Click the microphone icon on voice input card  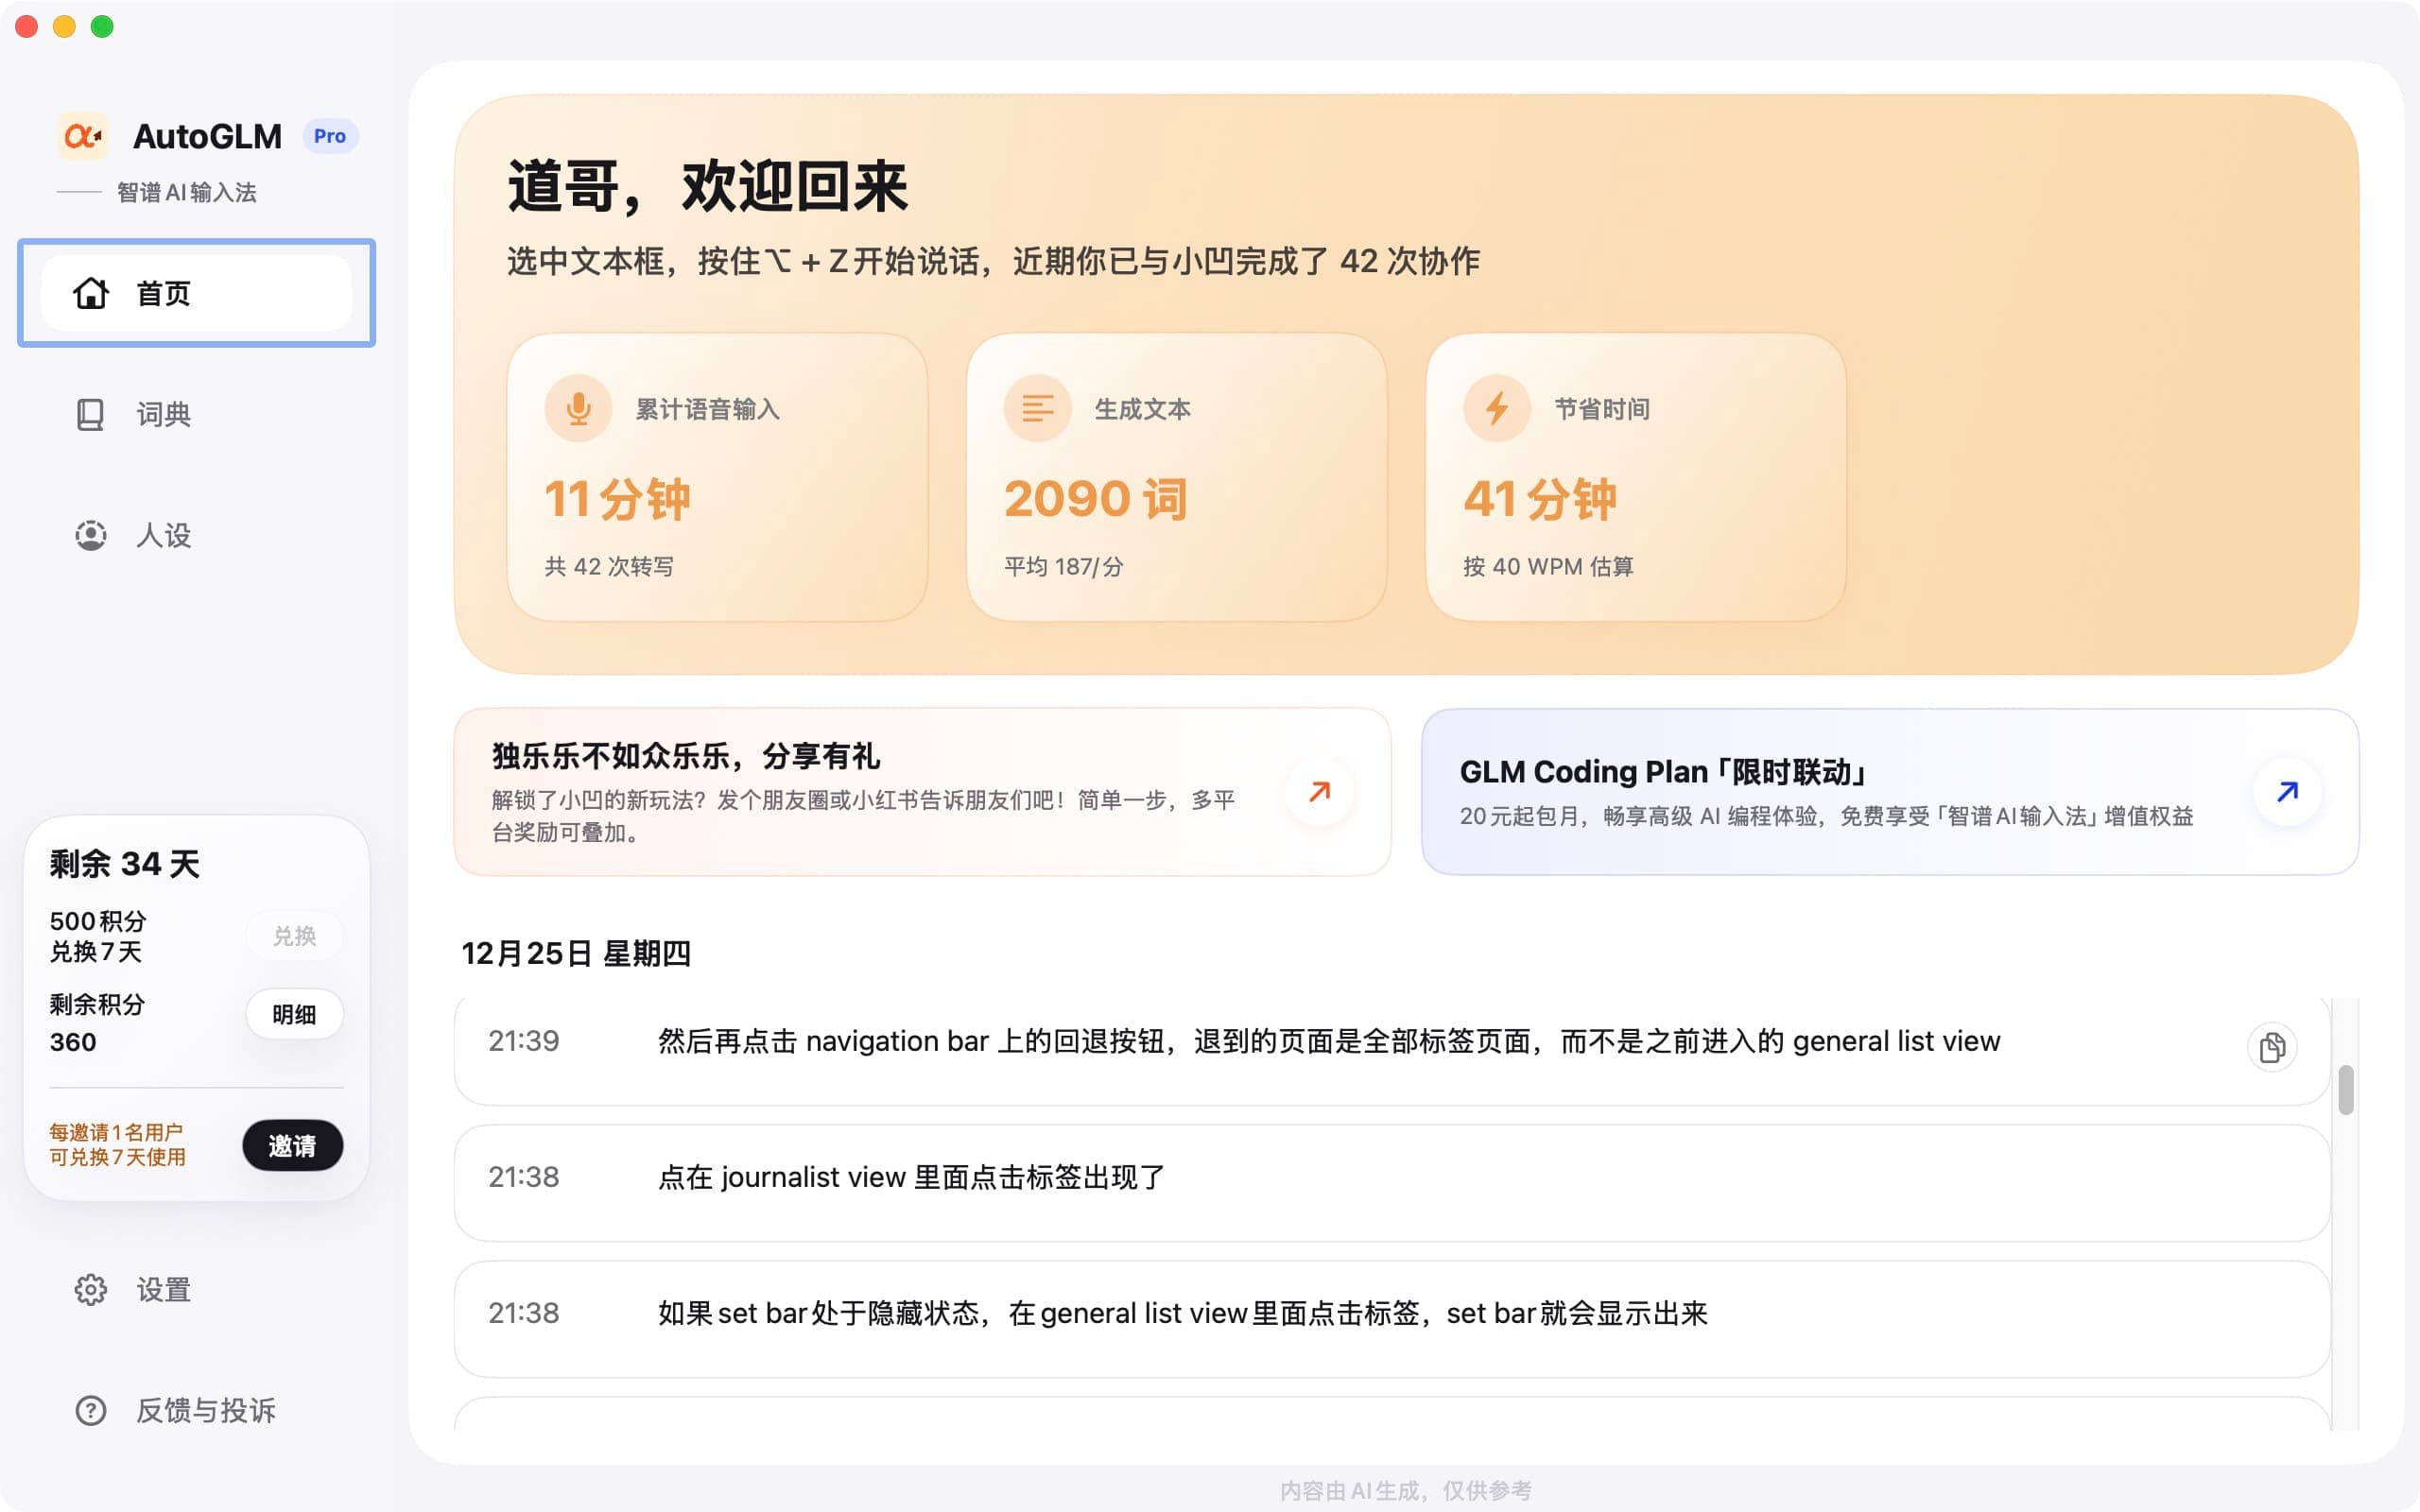pyautogui.click(x=578, y=408)
